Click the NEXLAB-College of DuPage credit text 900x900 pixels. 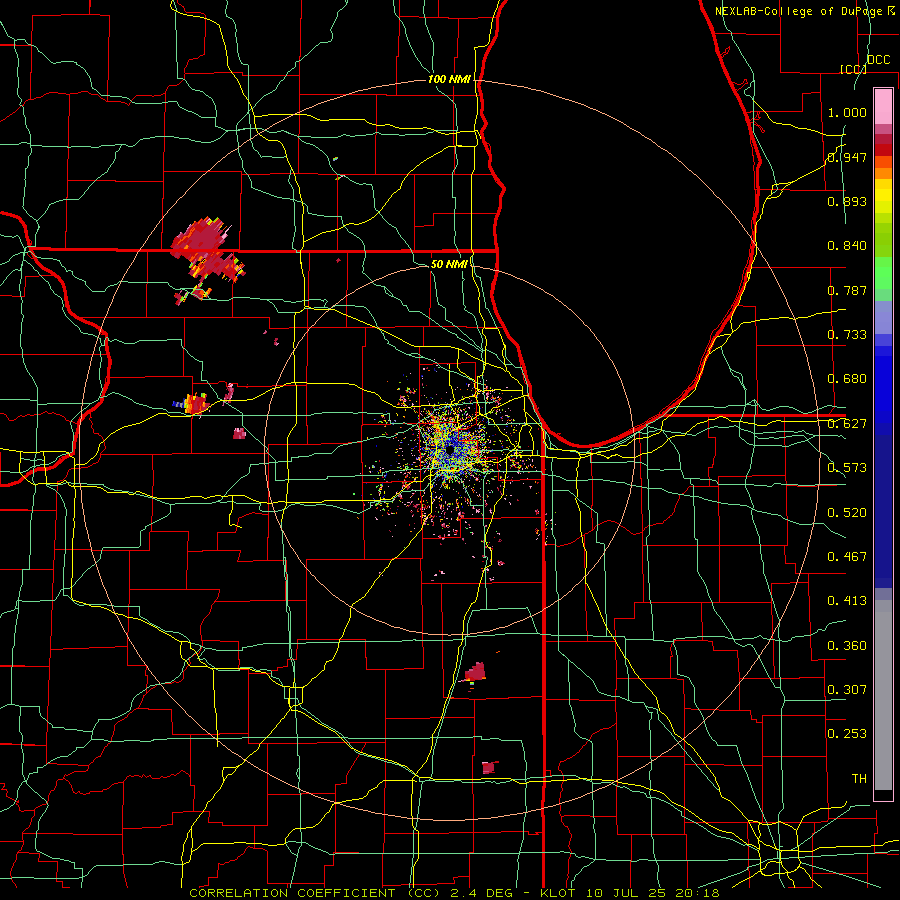pyautogui.click(x=806, y=11)
